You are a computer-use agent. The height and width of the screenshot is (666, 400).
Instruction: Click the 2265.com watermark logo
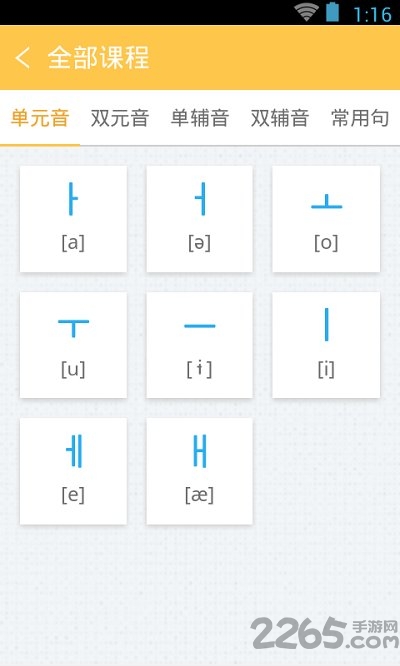324,633
